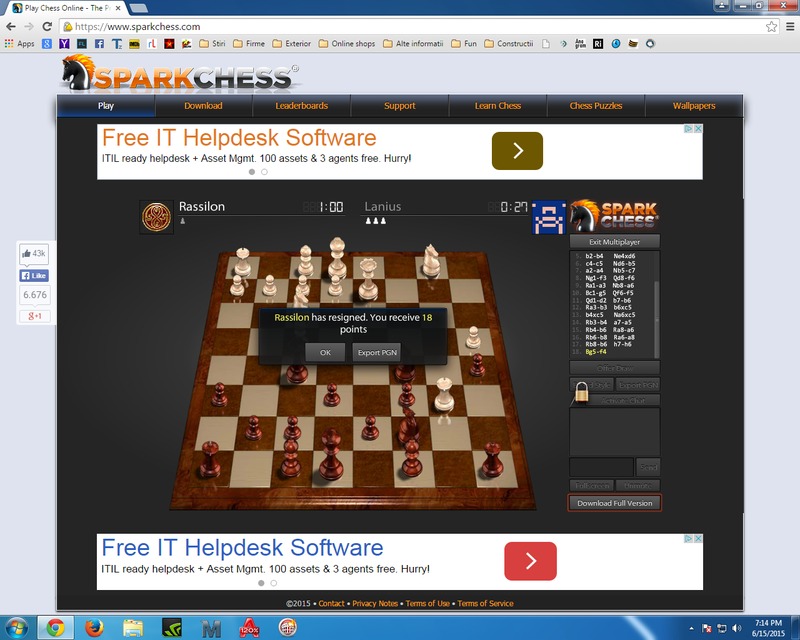800x640 pixels.
Task: Click the browser Forward arrow
Action: 29,27
